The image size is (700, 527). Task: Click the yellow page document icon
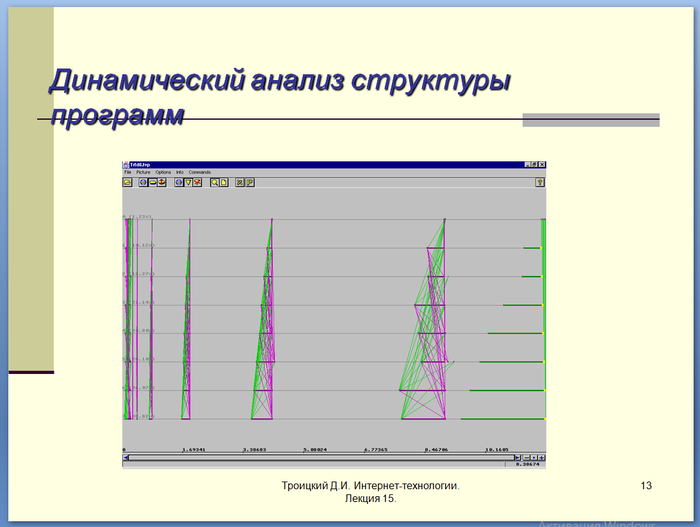(x=224, y=182)
